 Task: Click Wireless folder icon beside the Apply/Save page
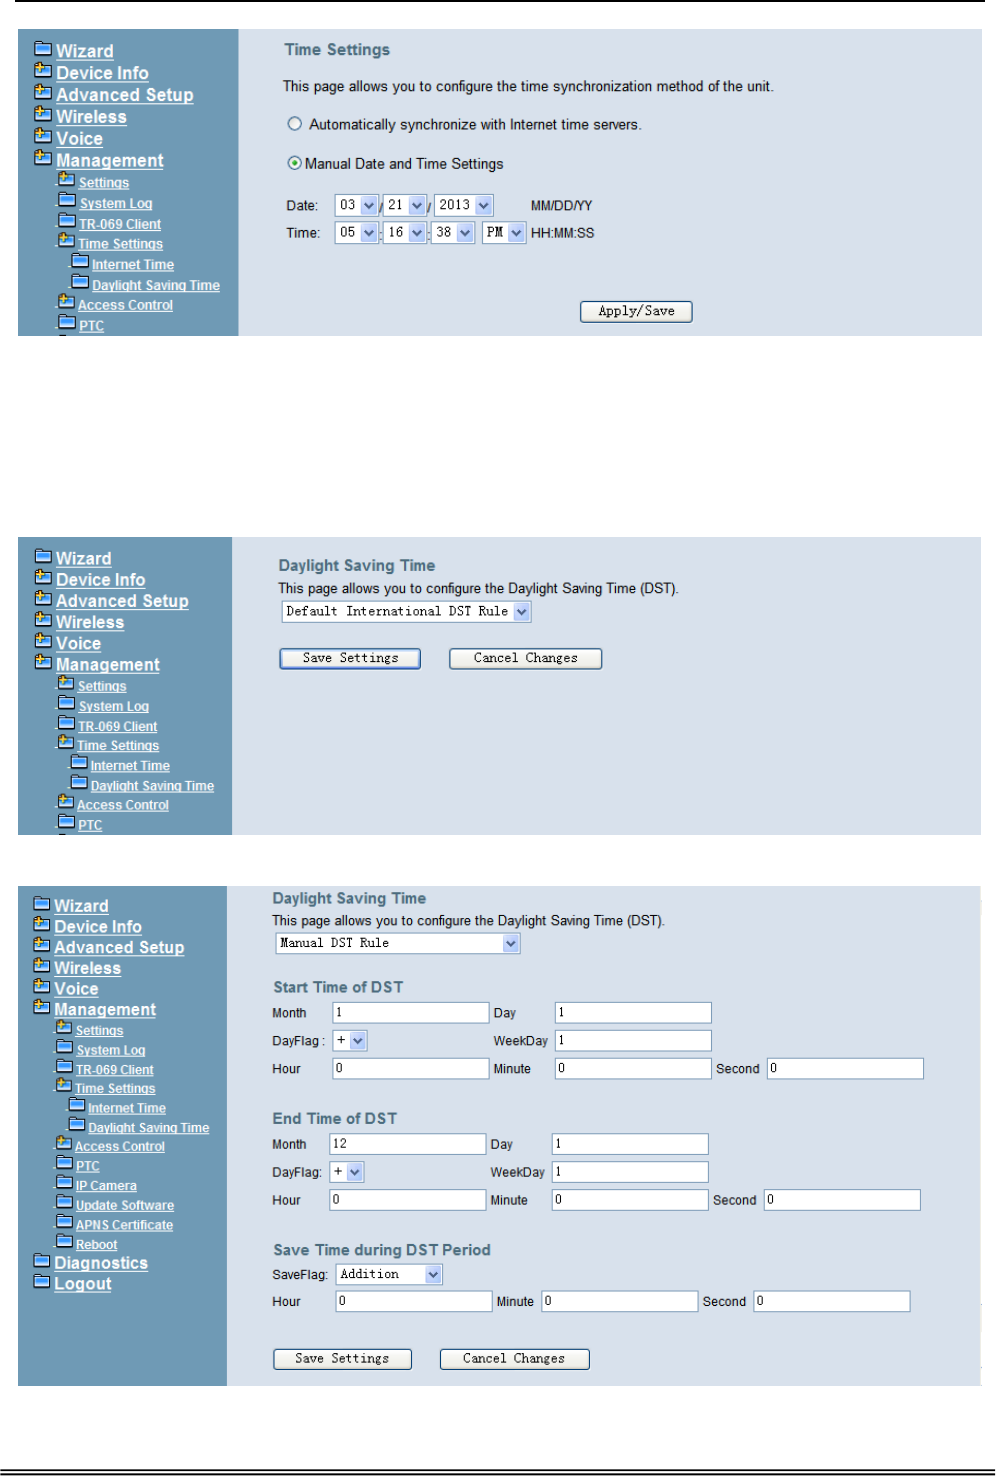[43, 114]
